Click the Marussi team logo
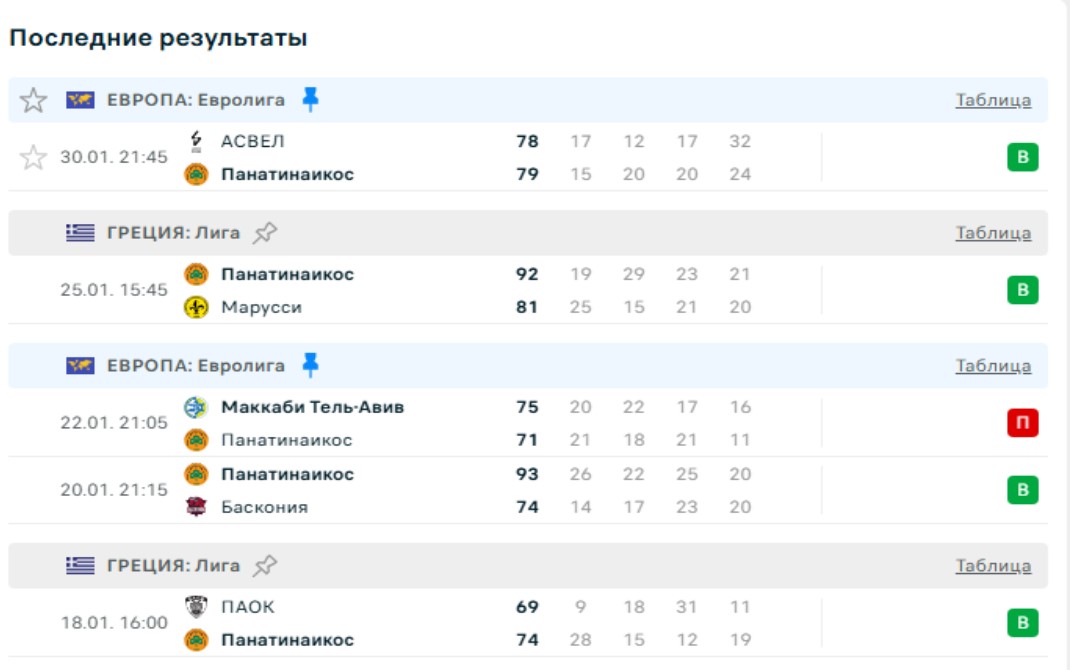 (196, 307)
